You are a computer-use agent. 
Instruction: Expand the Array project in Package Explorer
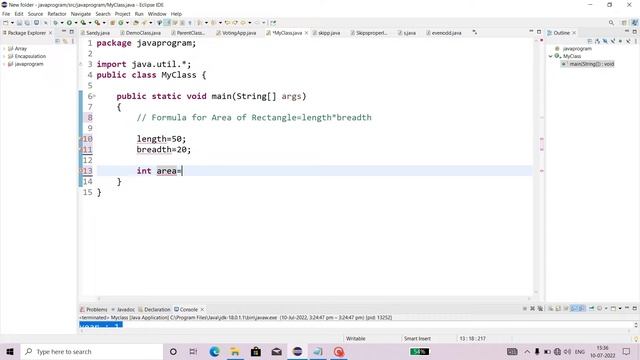[x=4, y=49]
